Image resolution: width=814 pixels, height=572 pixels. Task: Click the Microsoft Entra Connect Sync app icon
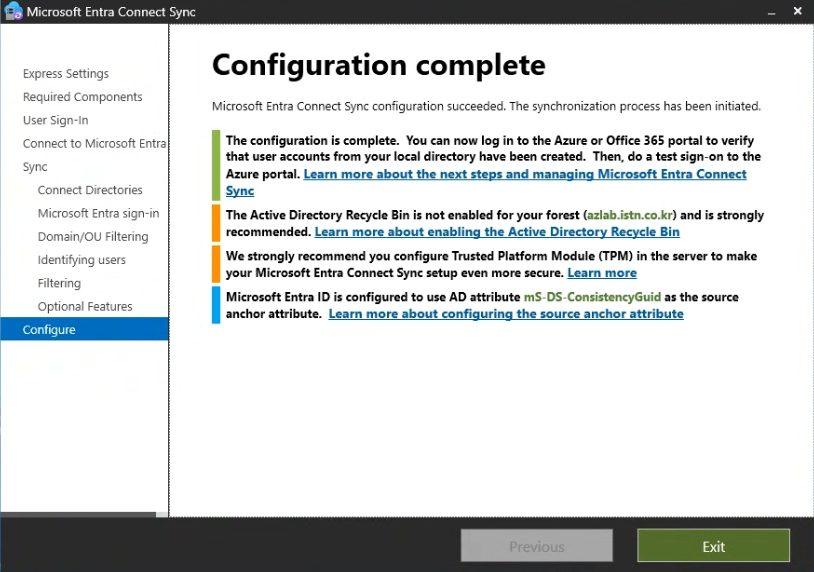tap(12, 11)
